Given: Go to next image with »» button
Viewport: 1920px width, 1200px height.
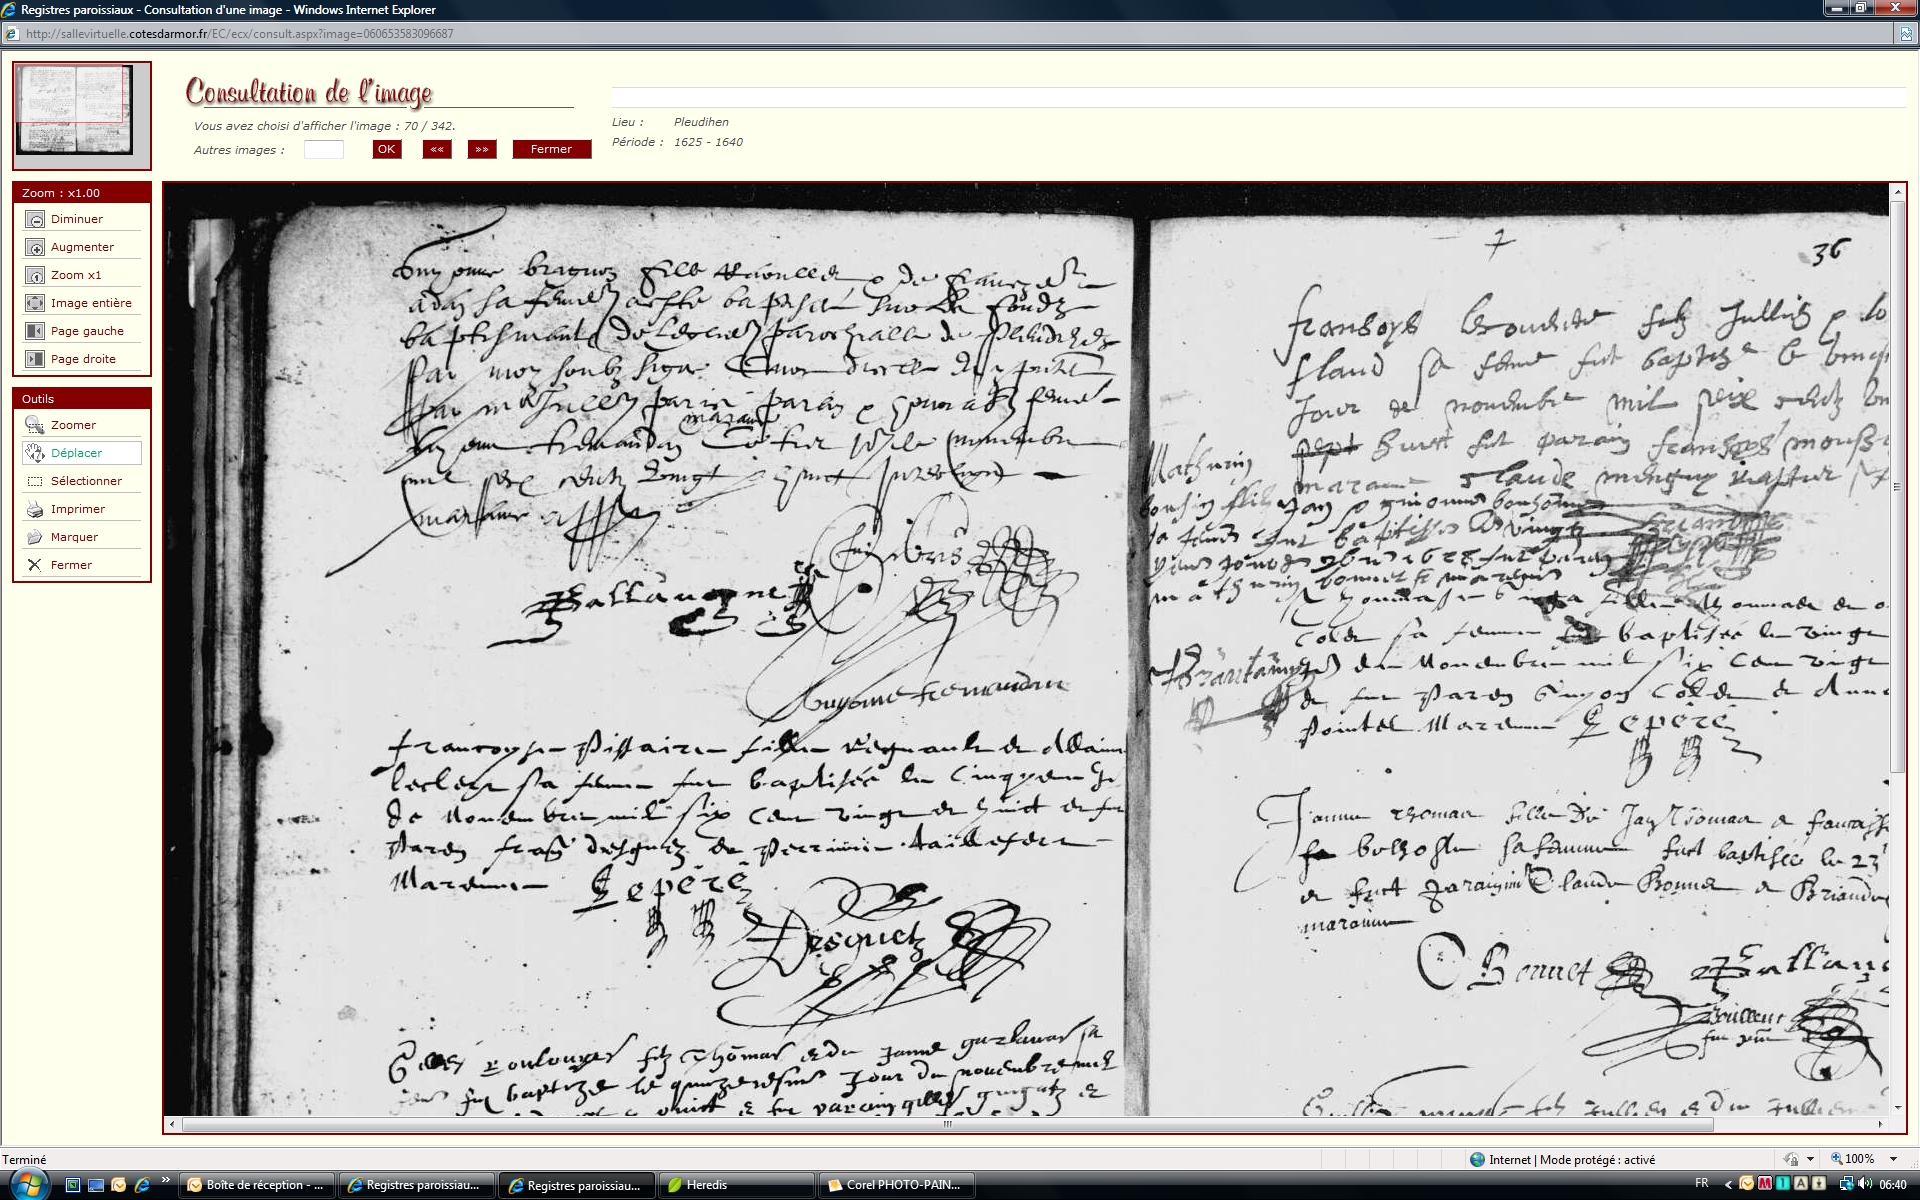Looking at the screenshot, I should (482, 149).
